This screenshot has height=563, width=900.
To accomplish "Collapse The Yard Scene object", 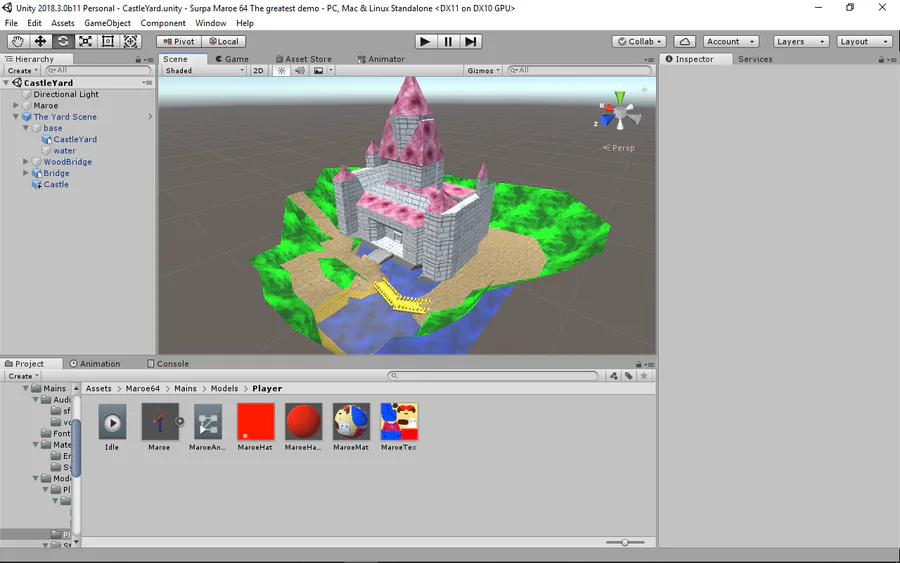I will tap(16, 117).
